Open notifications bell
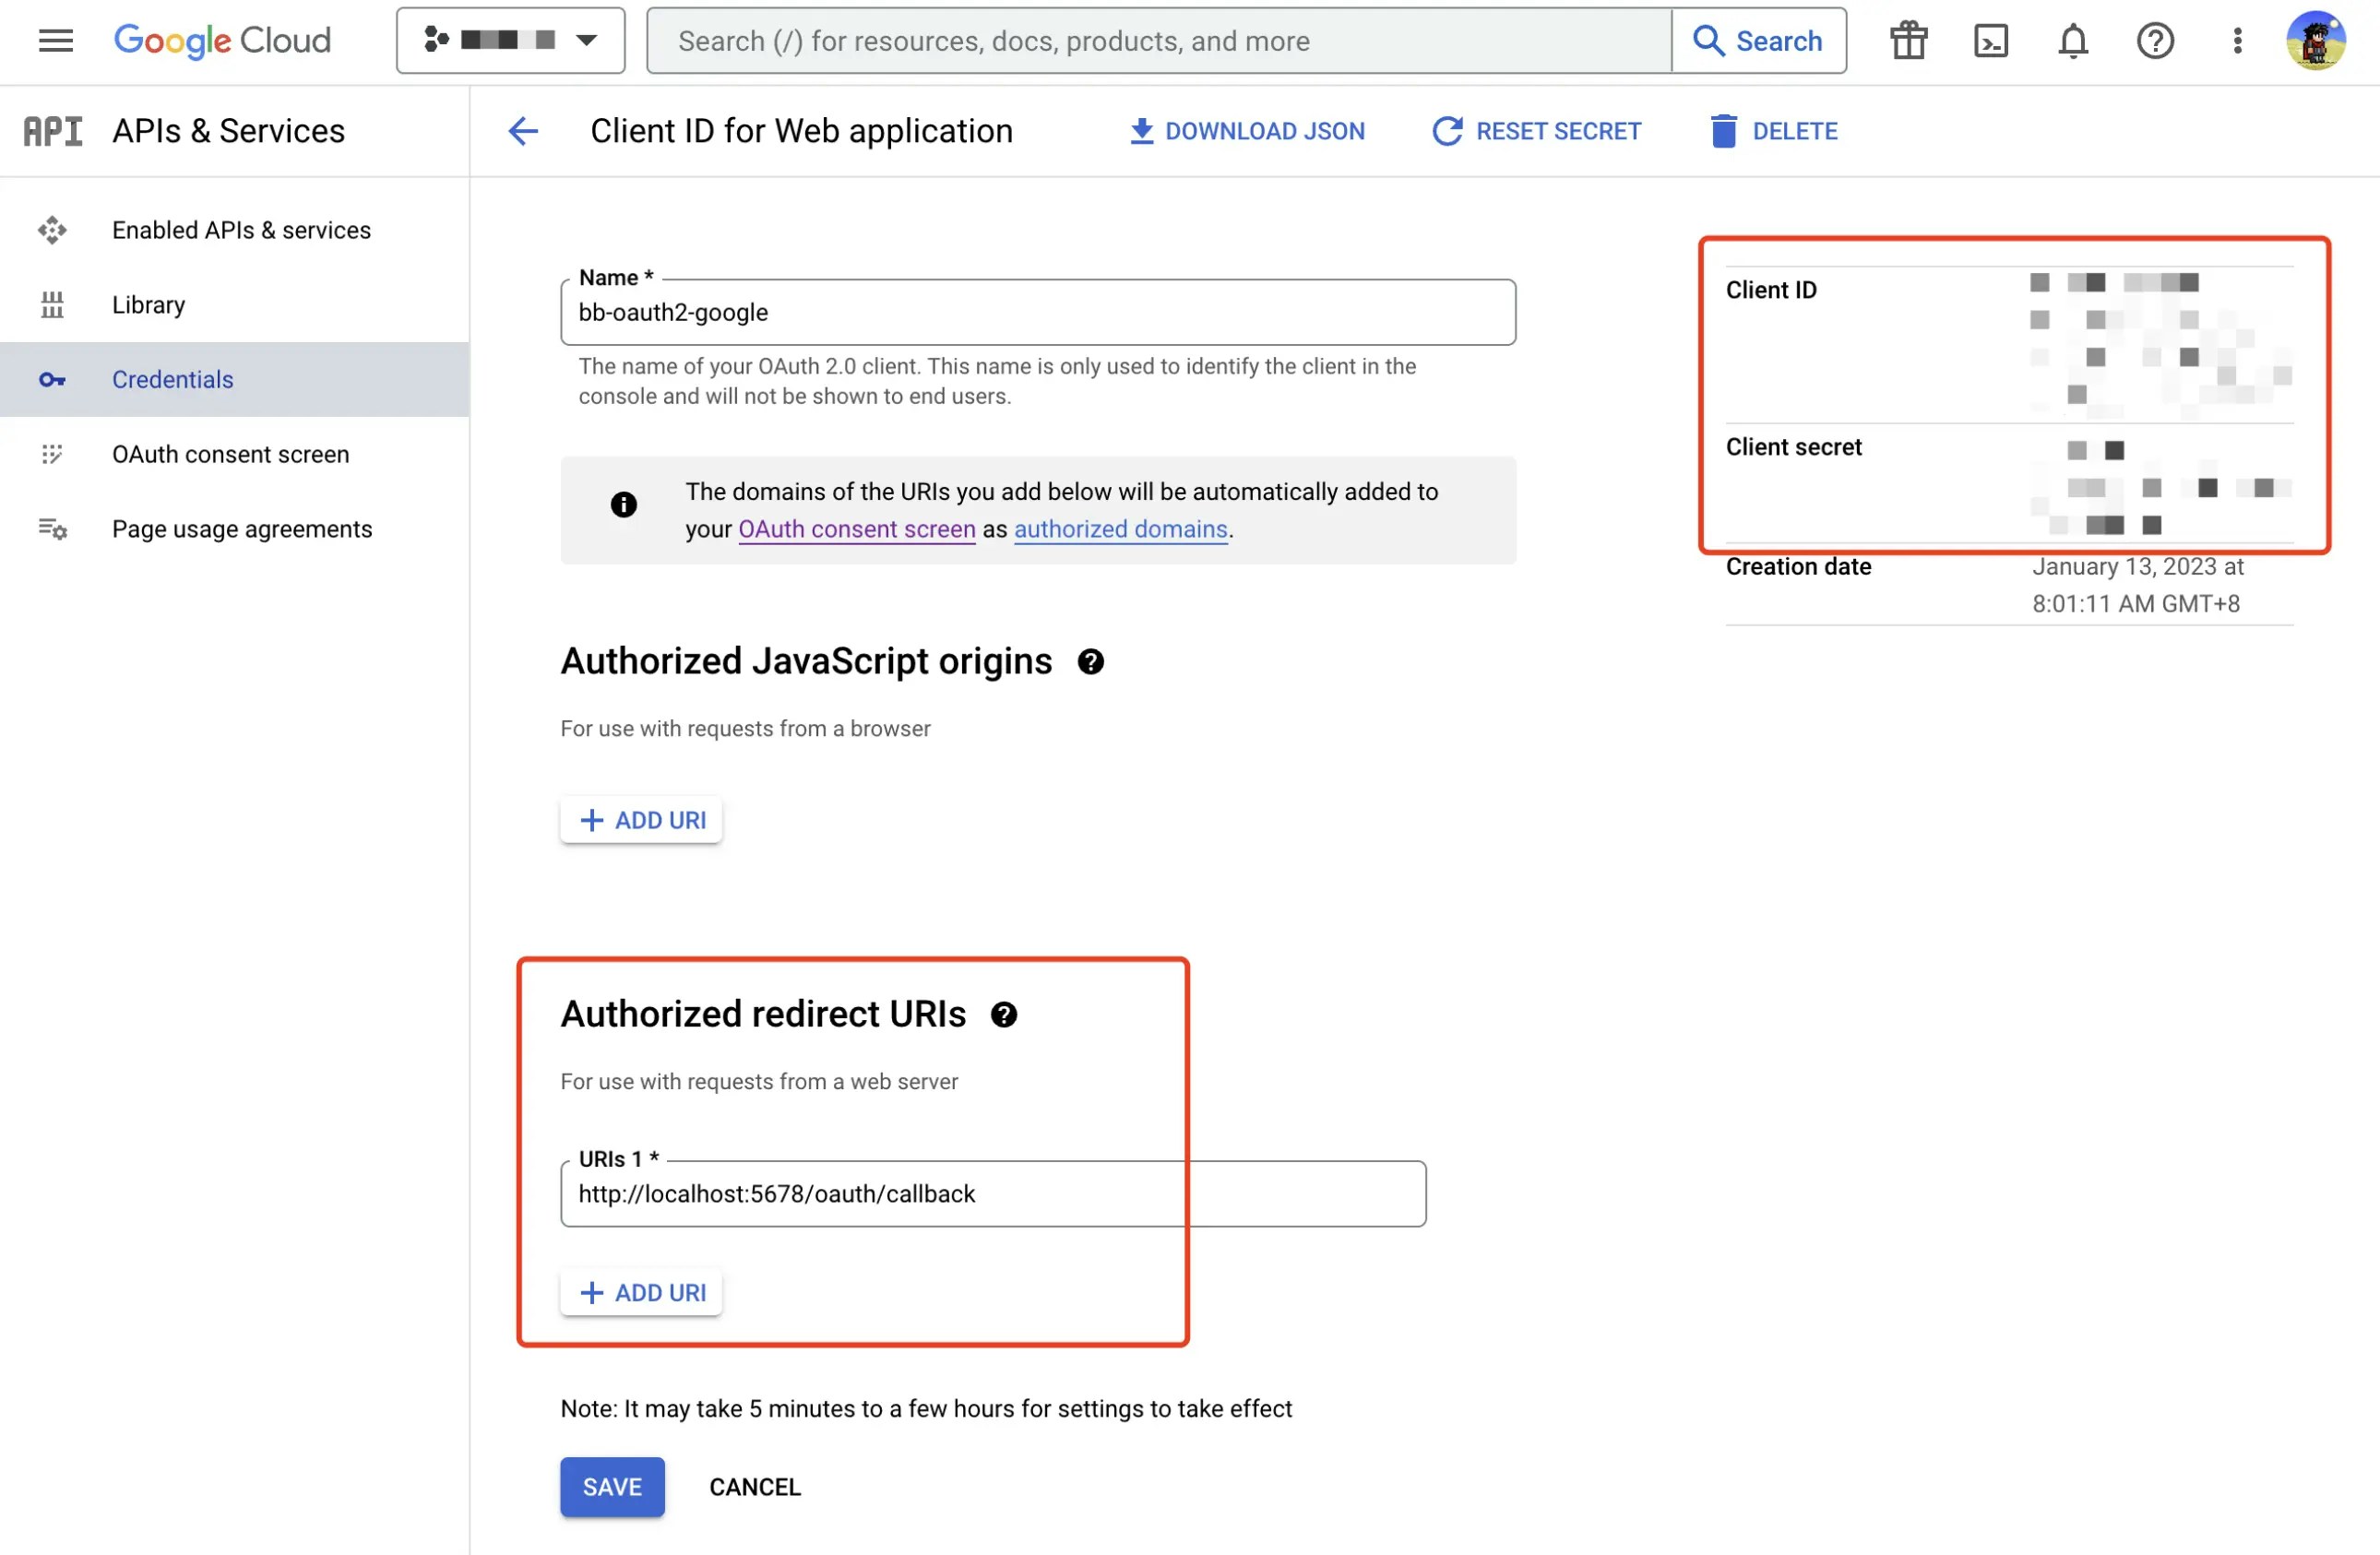Image resolution: width=2380 pixels, height=1555 pixels. tap(2072, 40)
